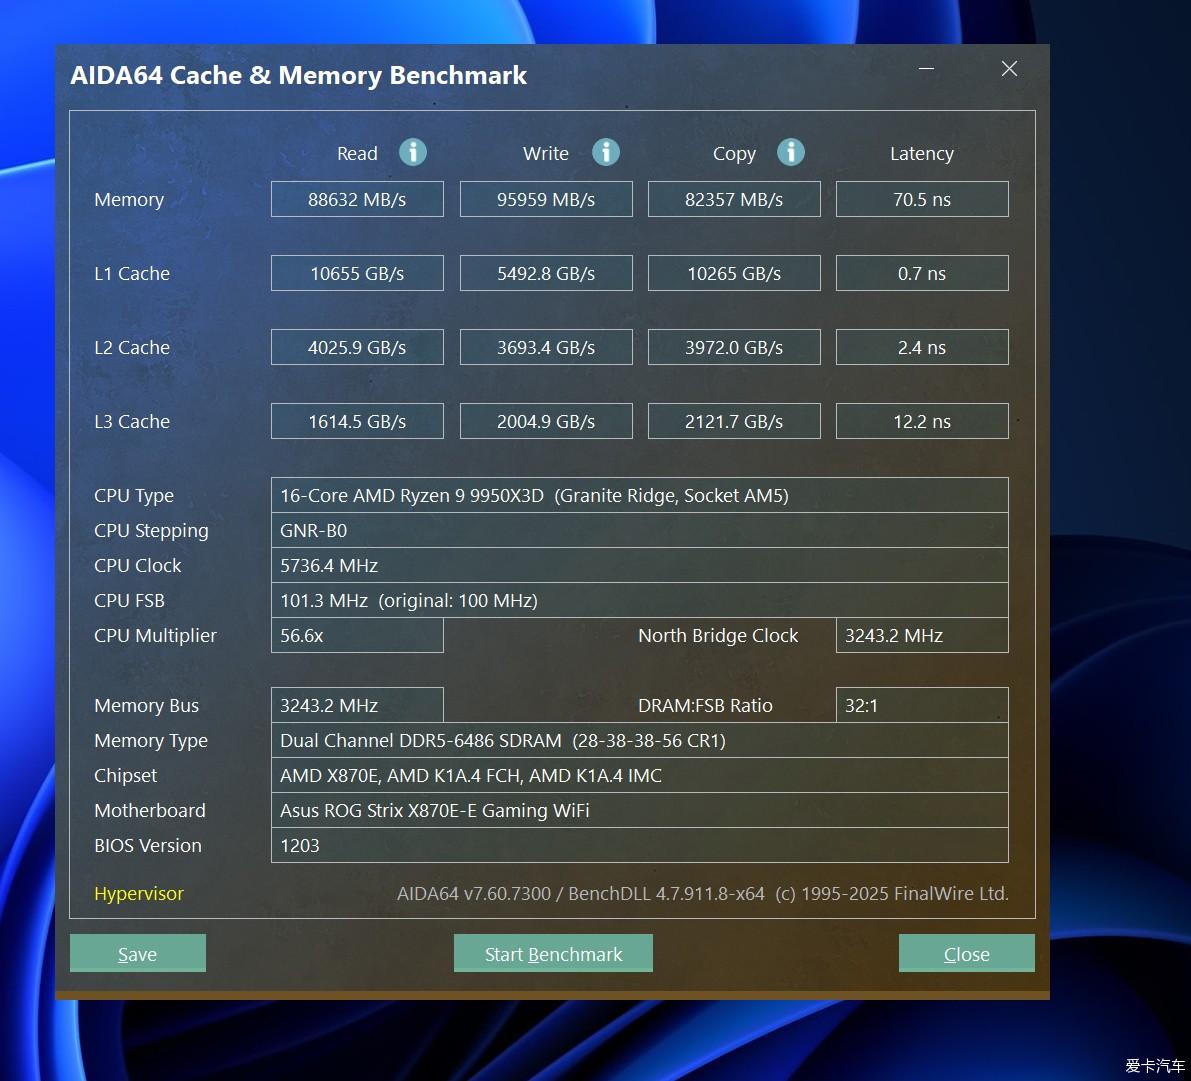Click L3 Cache latency 12.2 ns
Image resolution: width=1191 pixels, height=1081 pixels.
click(922, 421)
